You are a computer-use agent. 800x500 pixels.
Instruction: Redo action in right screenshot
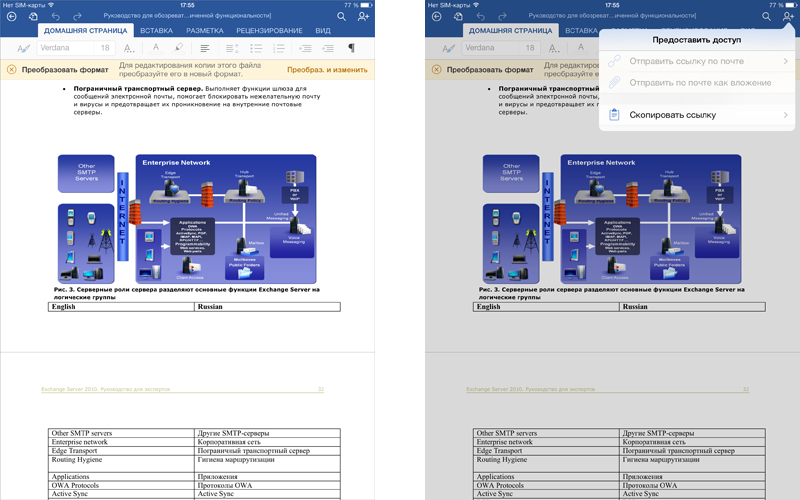tap(502, 16)
